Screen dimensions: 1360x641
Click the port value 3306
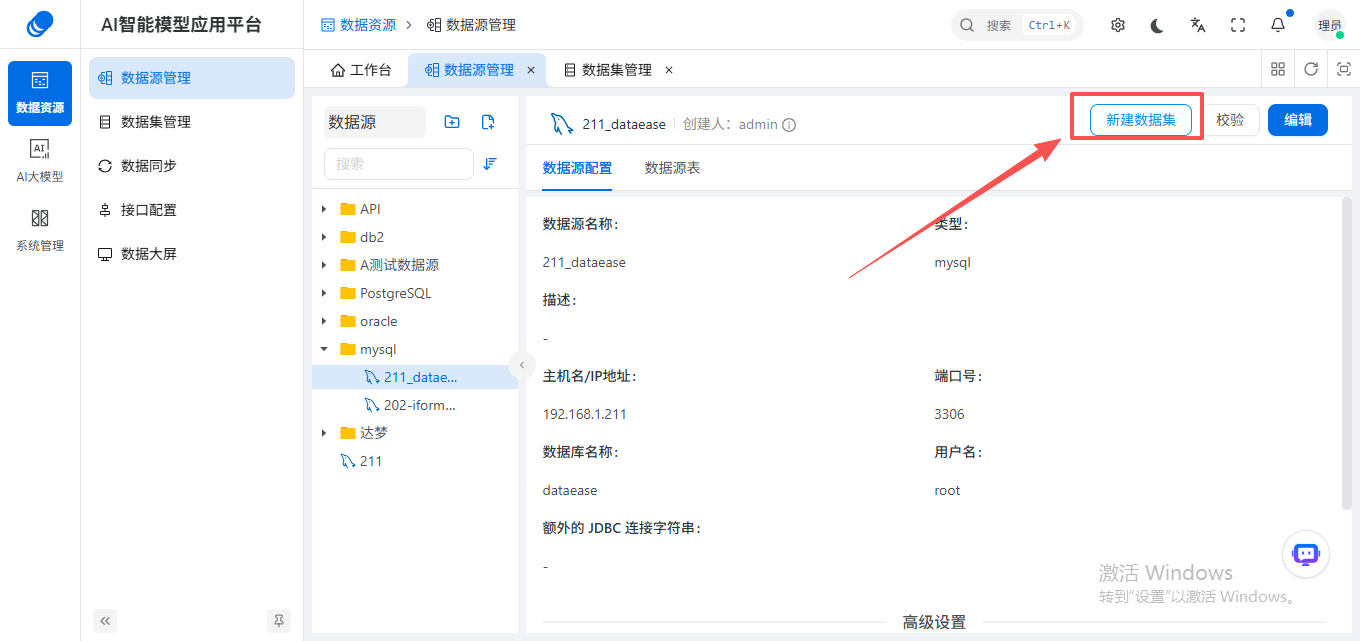(x=949, y=414)
